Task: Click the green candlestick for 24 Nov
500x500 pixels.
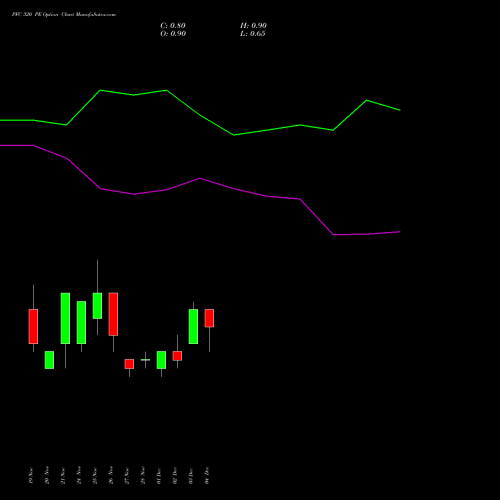Action: click(x=81, y=322)
